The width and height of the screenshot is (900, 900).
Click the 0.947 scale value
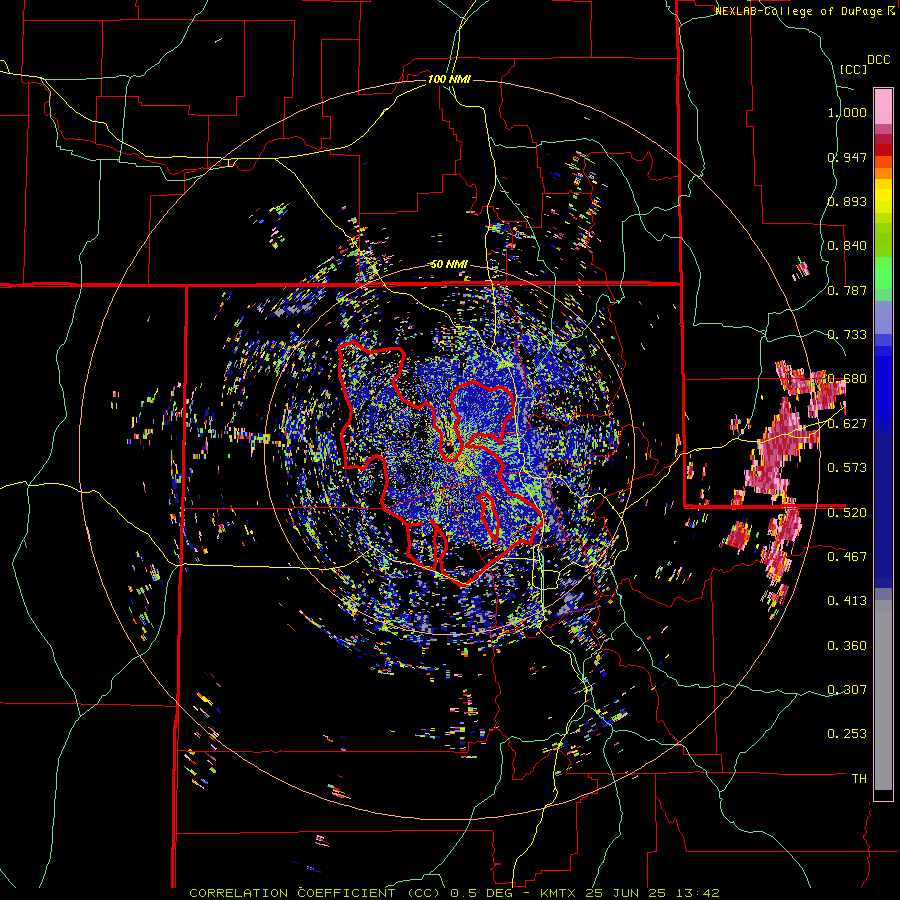click(847, 157)
